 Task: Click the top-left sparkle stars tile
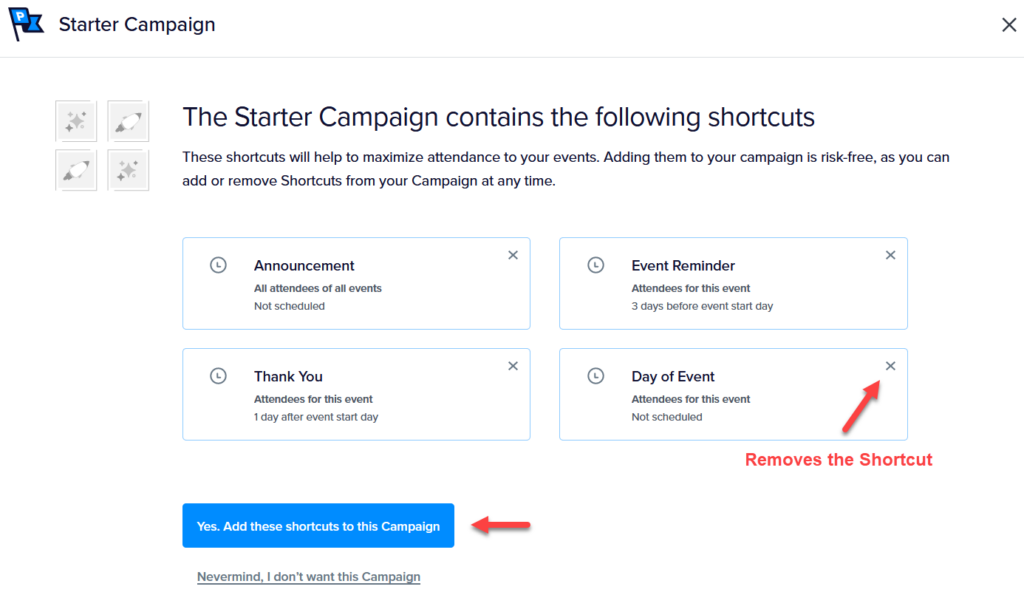click(x=76, y=121)
